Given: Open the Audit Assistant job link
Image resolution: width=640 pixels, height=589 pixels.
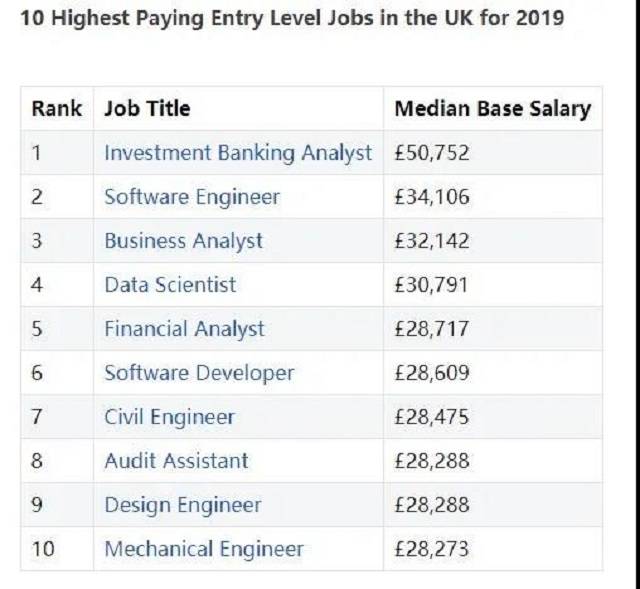Looking at the screenshot, I should (x=176, y=461).
